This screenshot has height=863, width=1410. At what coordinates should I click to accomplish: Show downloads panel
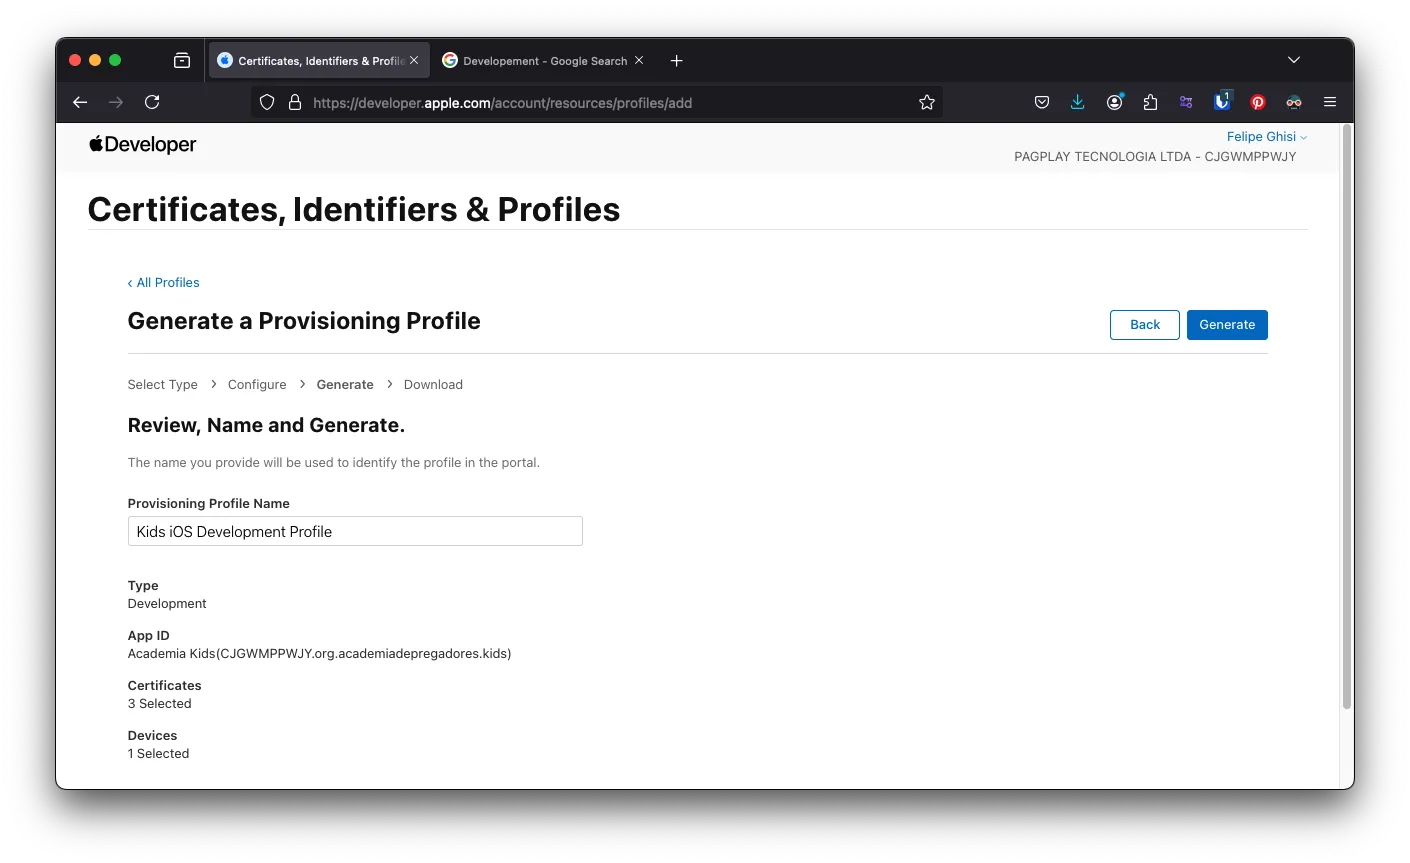[1078, 102]
